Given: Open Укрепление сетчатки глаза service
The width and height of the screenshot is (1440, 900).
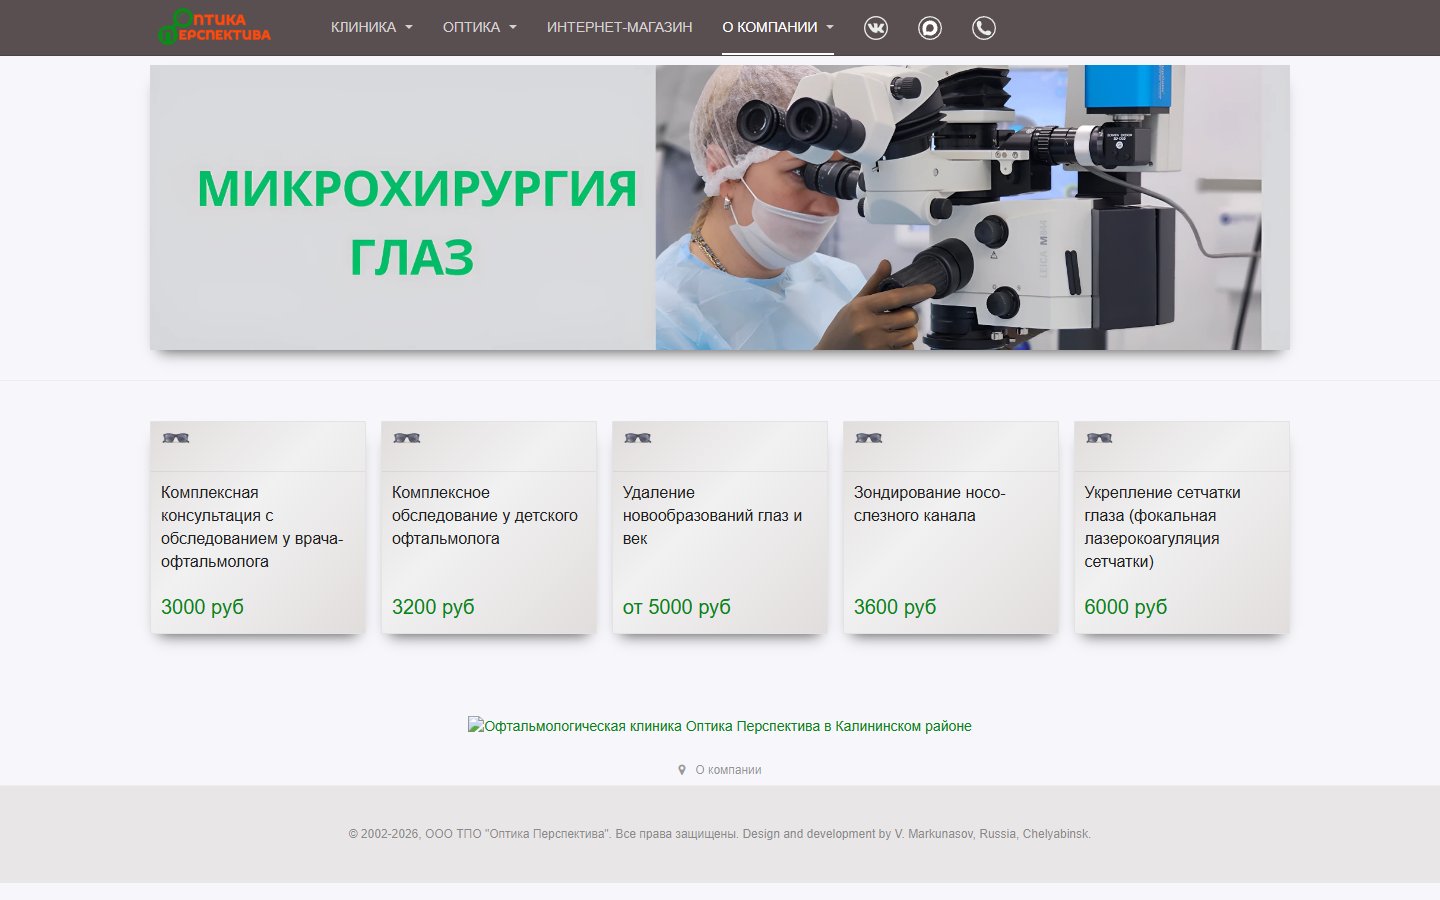Looking at the screenshot, I should point(1162,527).
